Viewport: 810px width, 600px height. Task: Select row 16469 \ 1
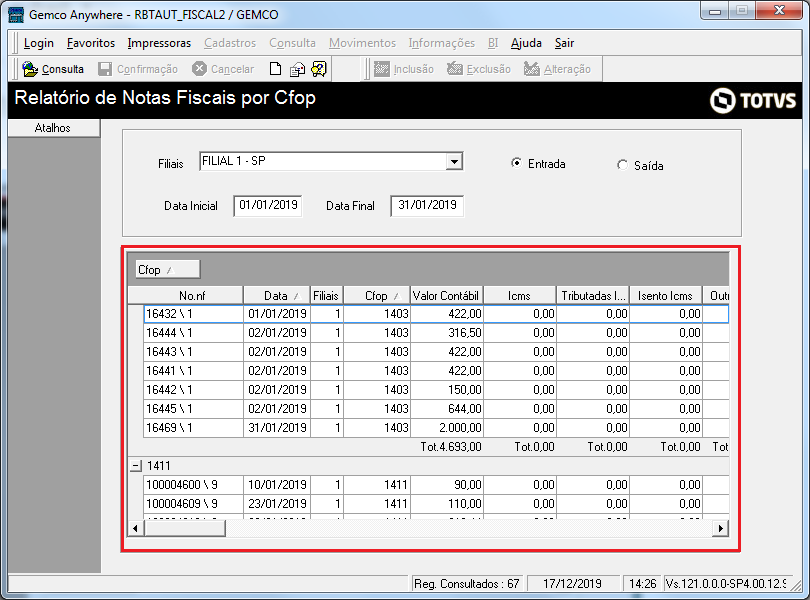click(x=436, y=428)
